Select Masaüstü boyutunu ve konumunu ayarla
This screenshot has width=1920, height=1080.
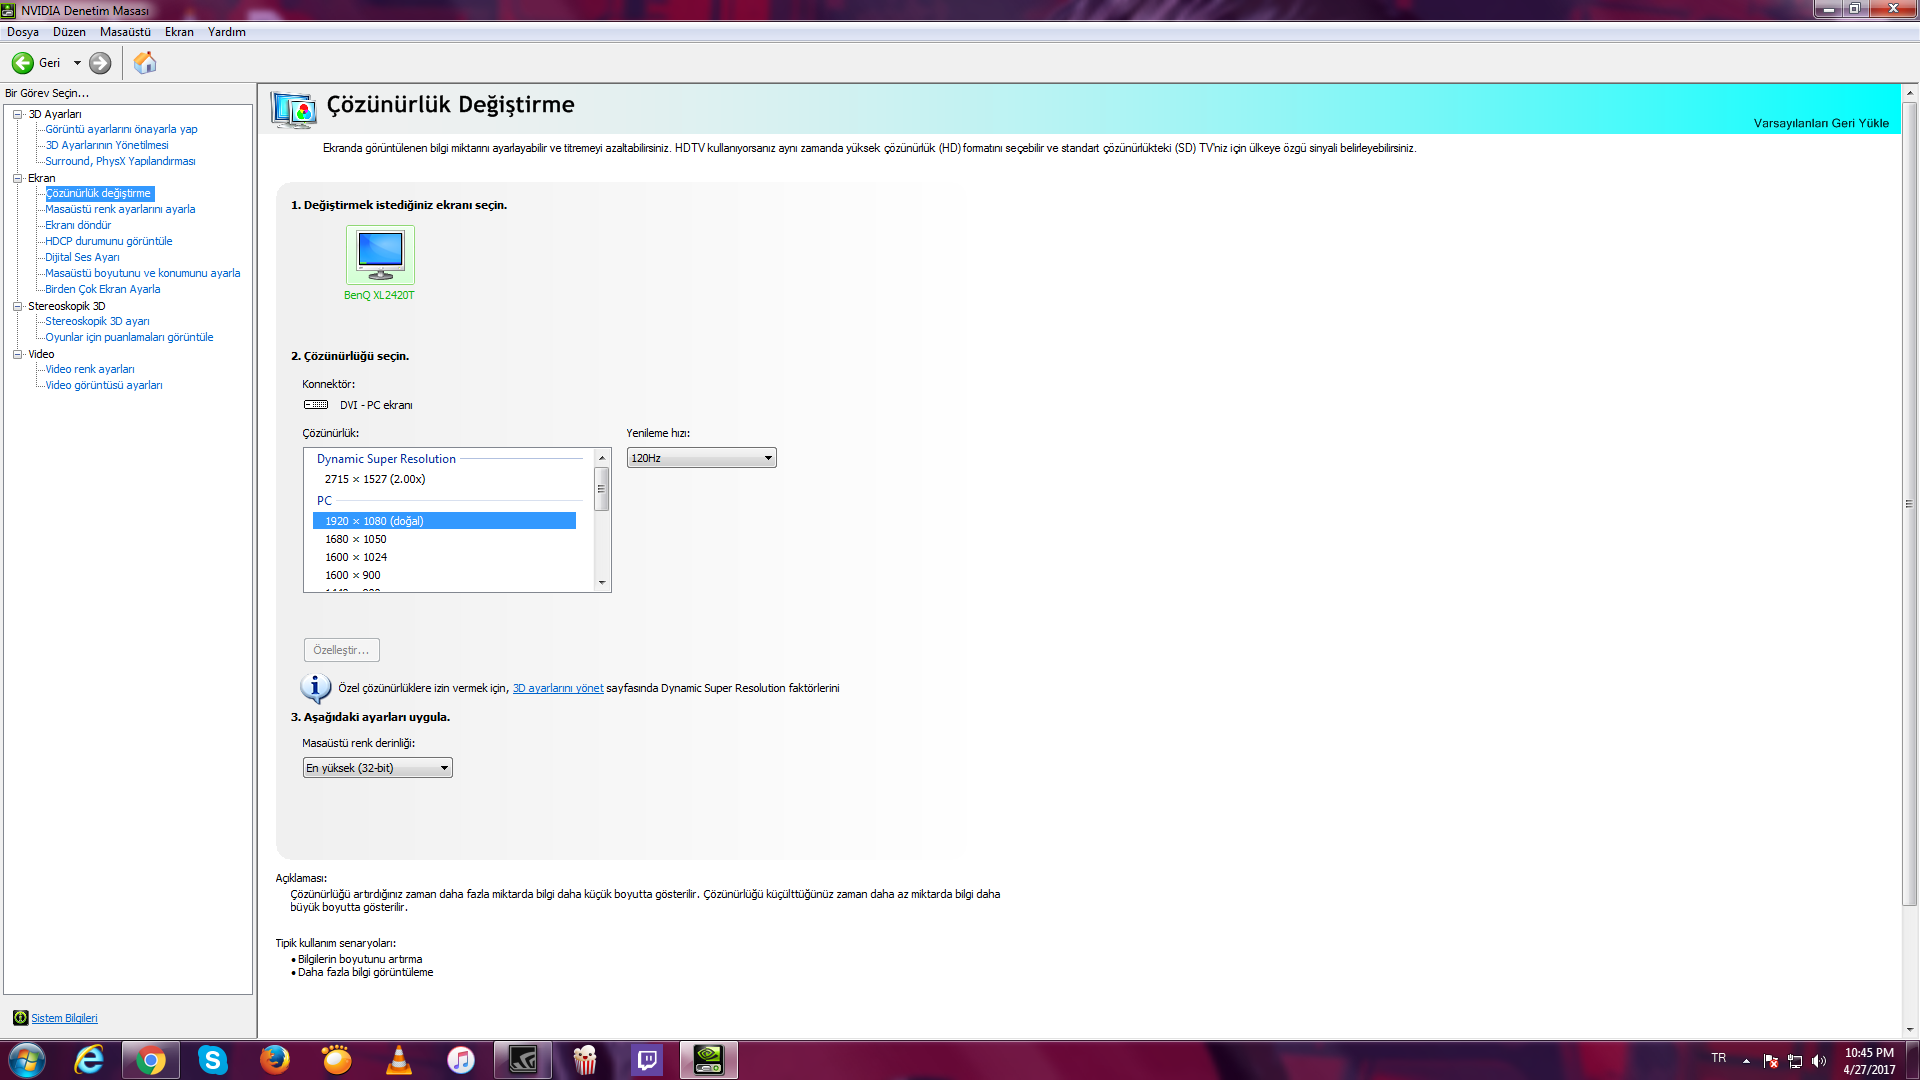142,273
